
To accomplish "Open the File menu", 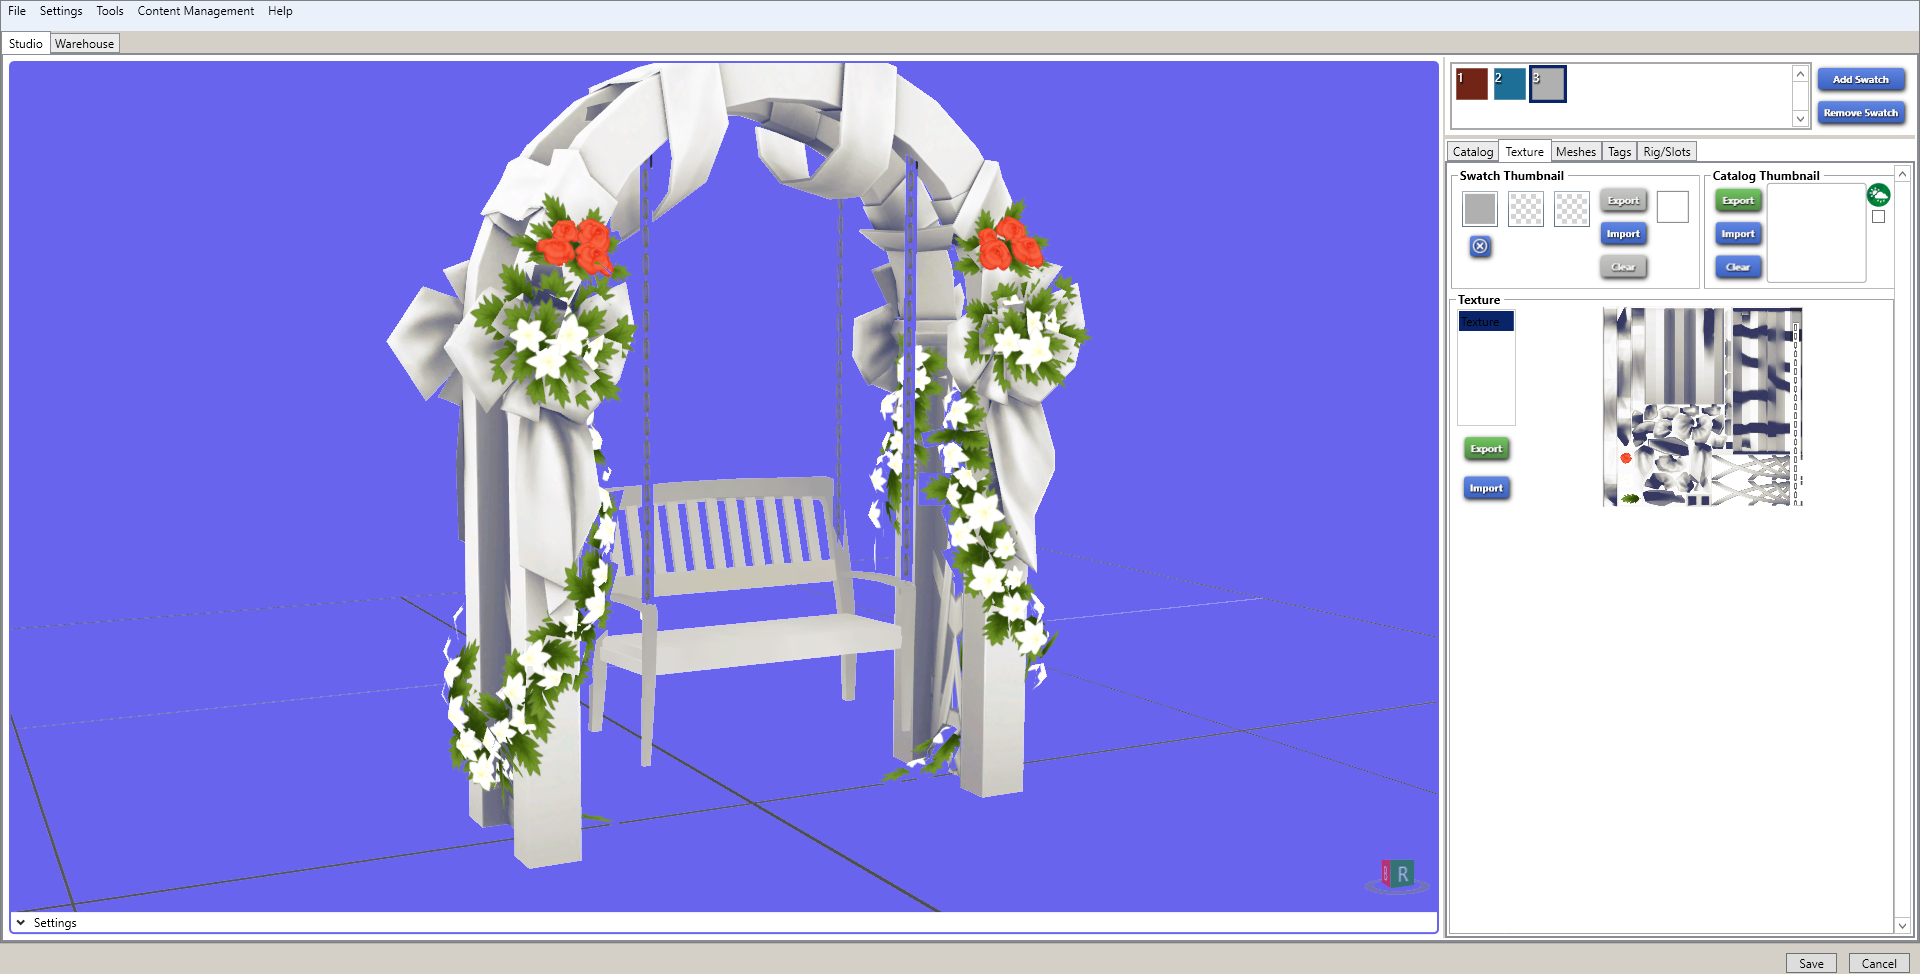I will [17, 11].
